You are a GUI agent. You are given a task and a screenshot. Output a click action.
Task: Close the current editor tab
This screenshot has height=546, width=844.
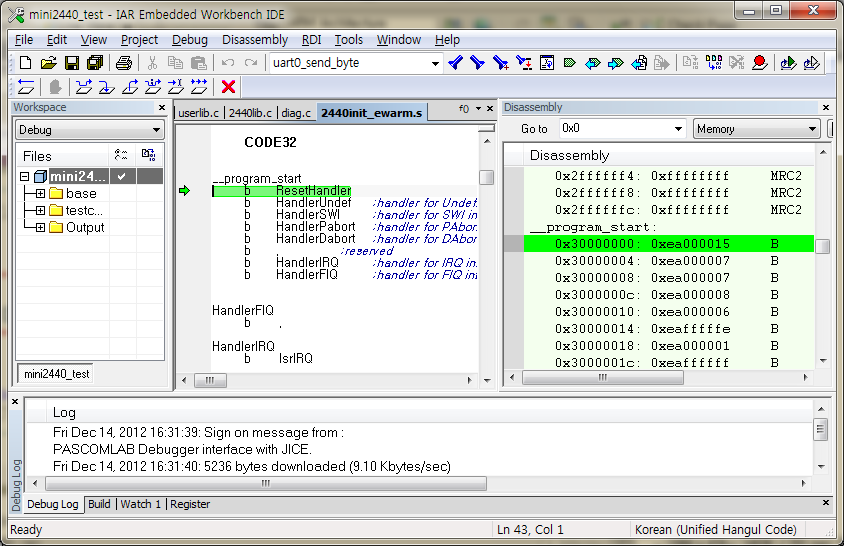(490, 109)
